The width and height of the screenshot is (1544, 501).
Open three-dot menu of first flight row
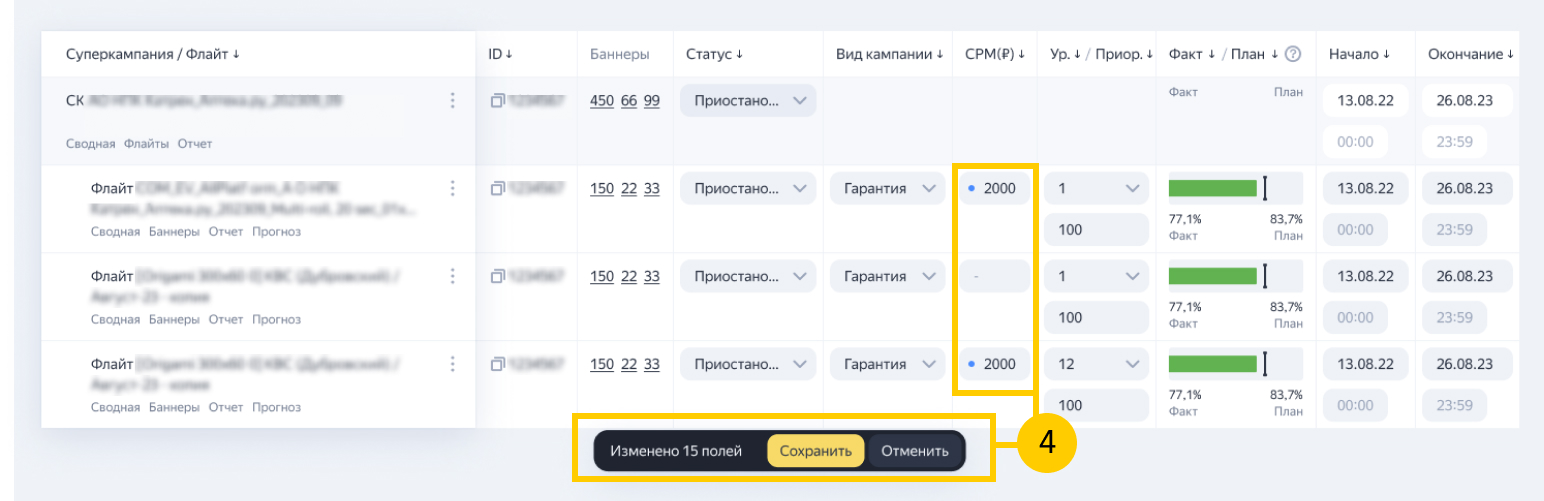pos(452,188)
